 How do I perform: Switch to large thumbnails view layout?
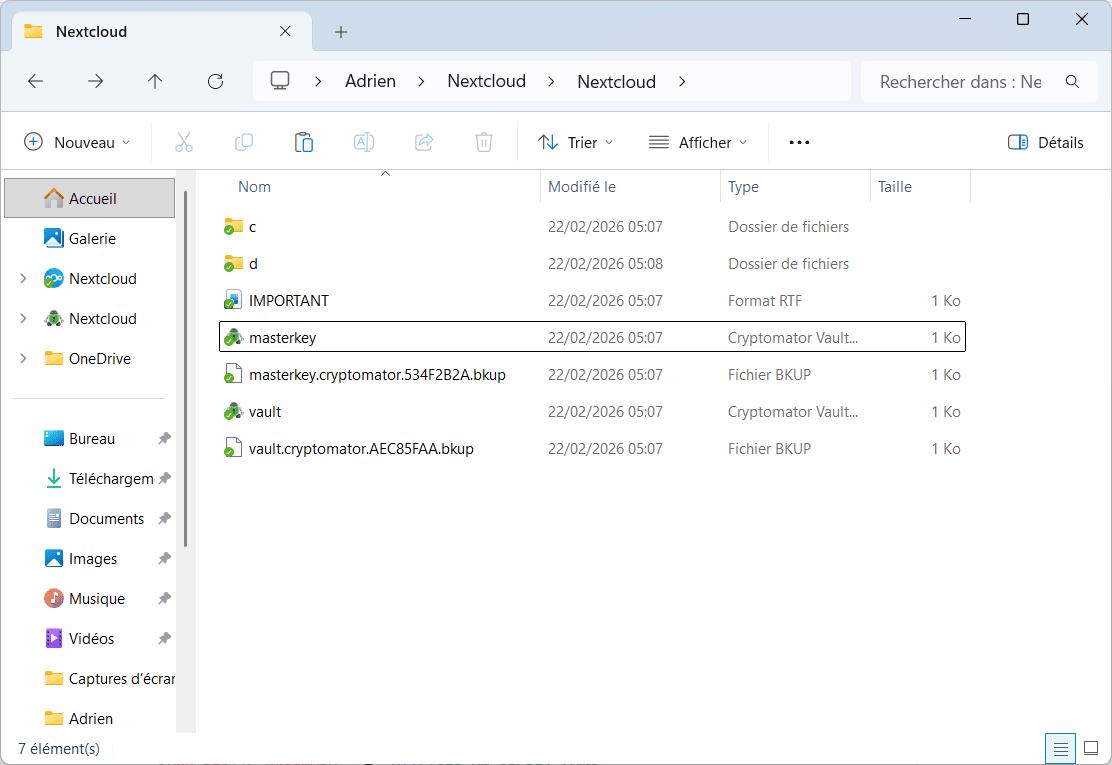[1091, 748]
